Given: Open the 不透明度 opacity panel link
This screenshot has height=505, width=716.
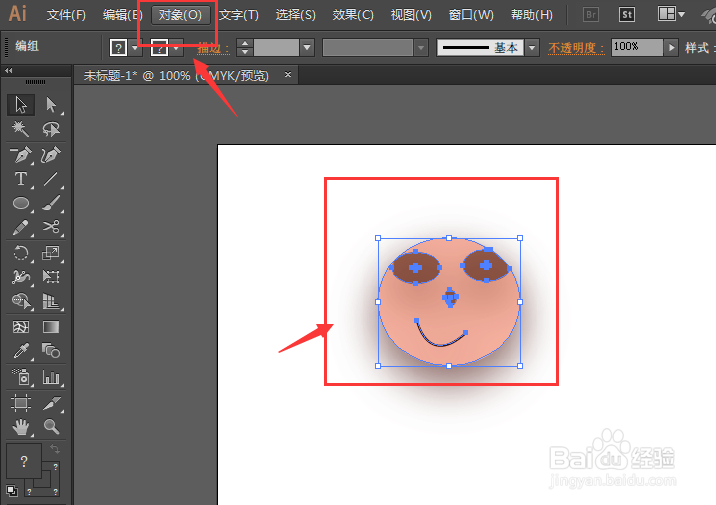Looking at the screenshot, I should pyautogui.click(x=576, y=48).
